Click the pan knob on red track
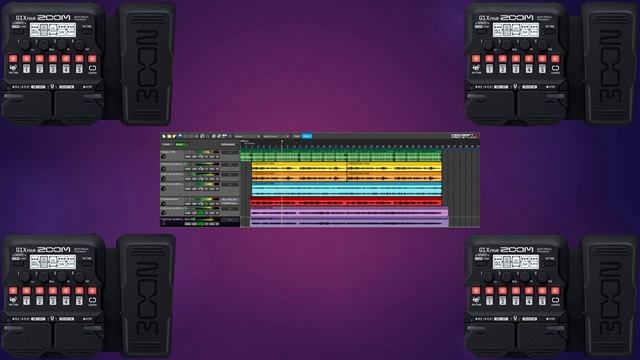640x360 pixels. [x=163, y=204]
